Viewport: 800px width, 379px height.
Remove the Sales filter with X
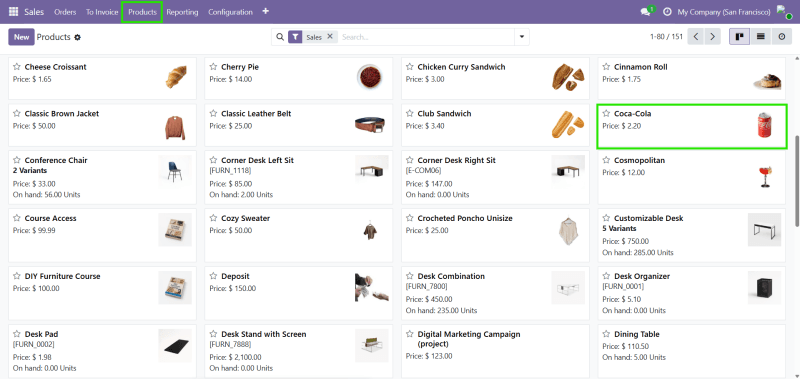pyautogui.click(x=330, y=36)
